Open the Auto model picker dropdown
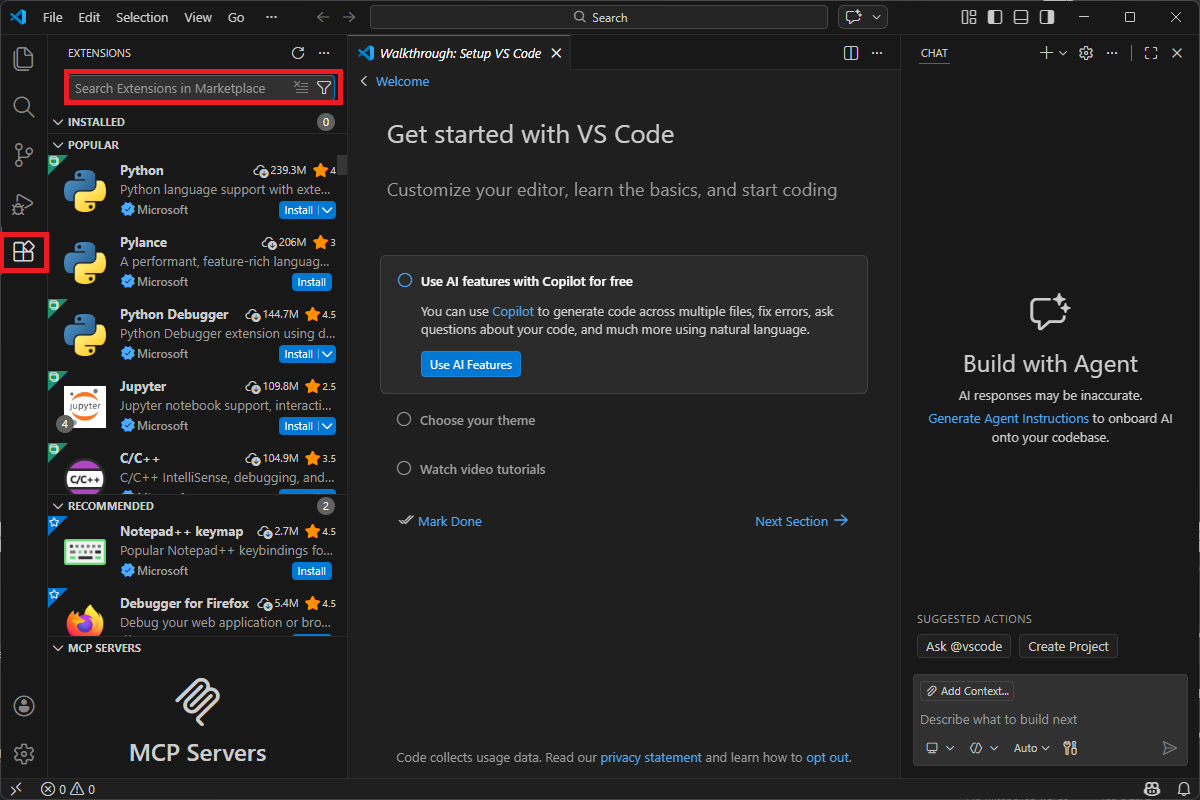 1032,748
